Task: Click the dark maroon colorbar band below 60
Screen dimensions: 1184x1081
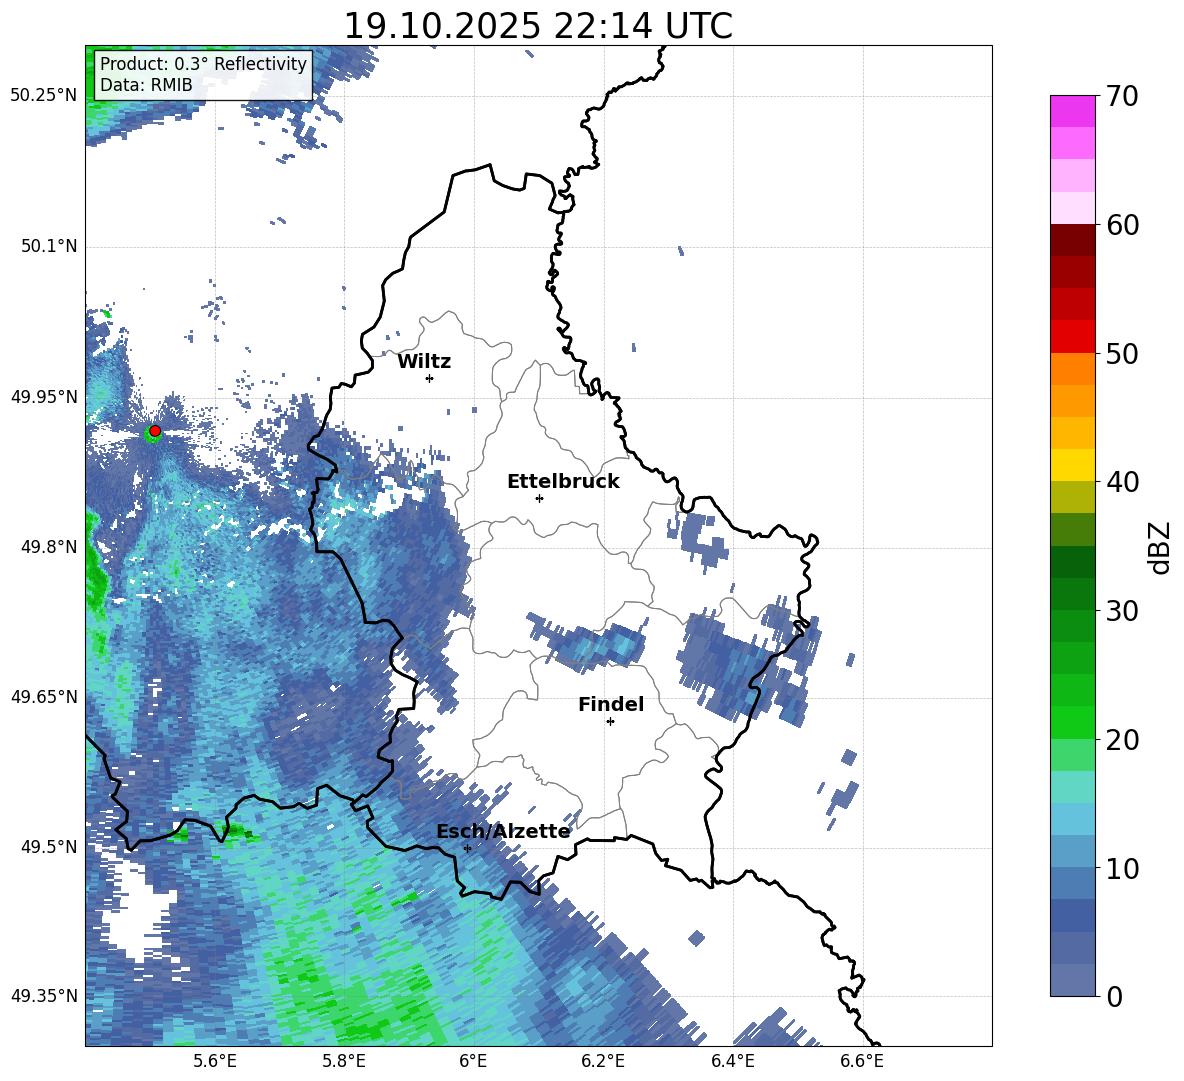Action: [x=1072, y=240]
